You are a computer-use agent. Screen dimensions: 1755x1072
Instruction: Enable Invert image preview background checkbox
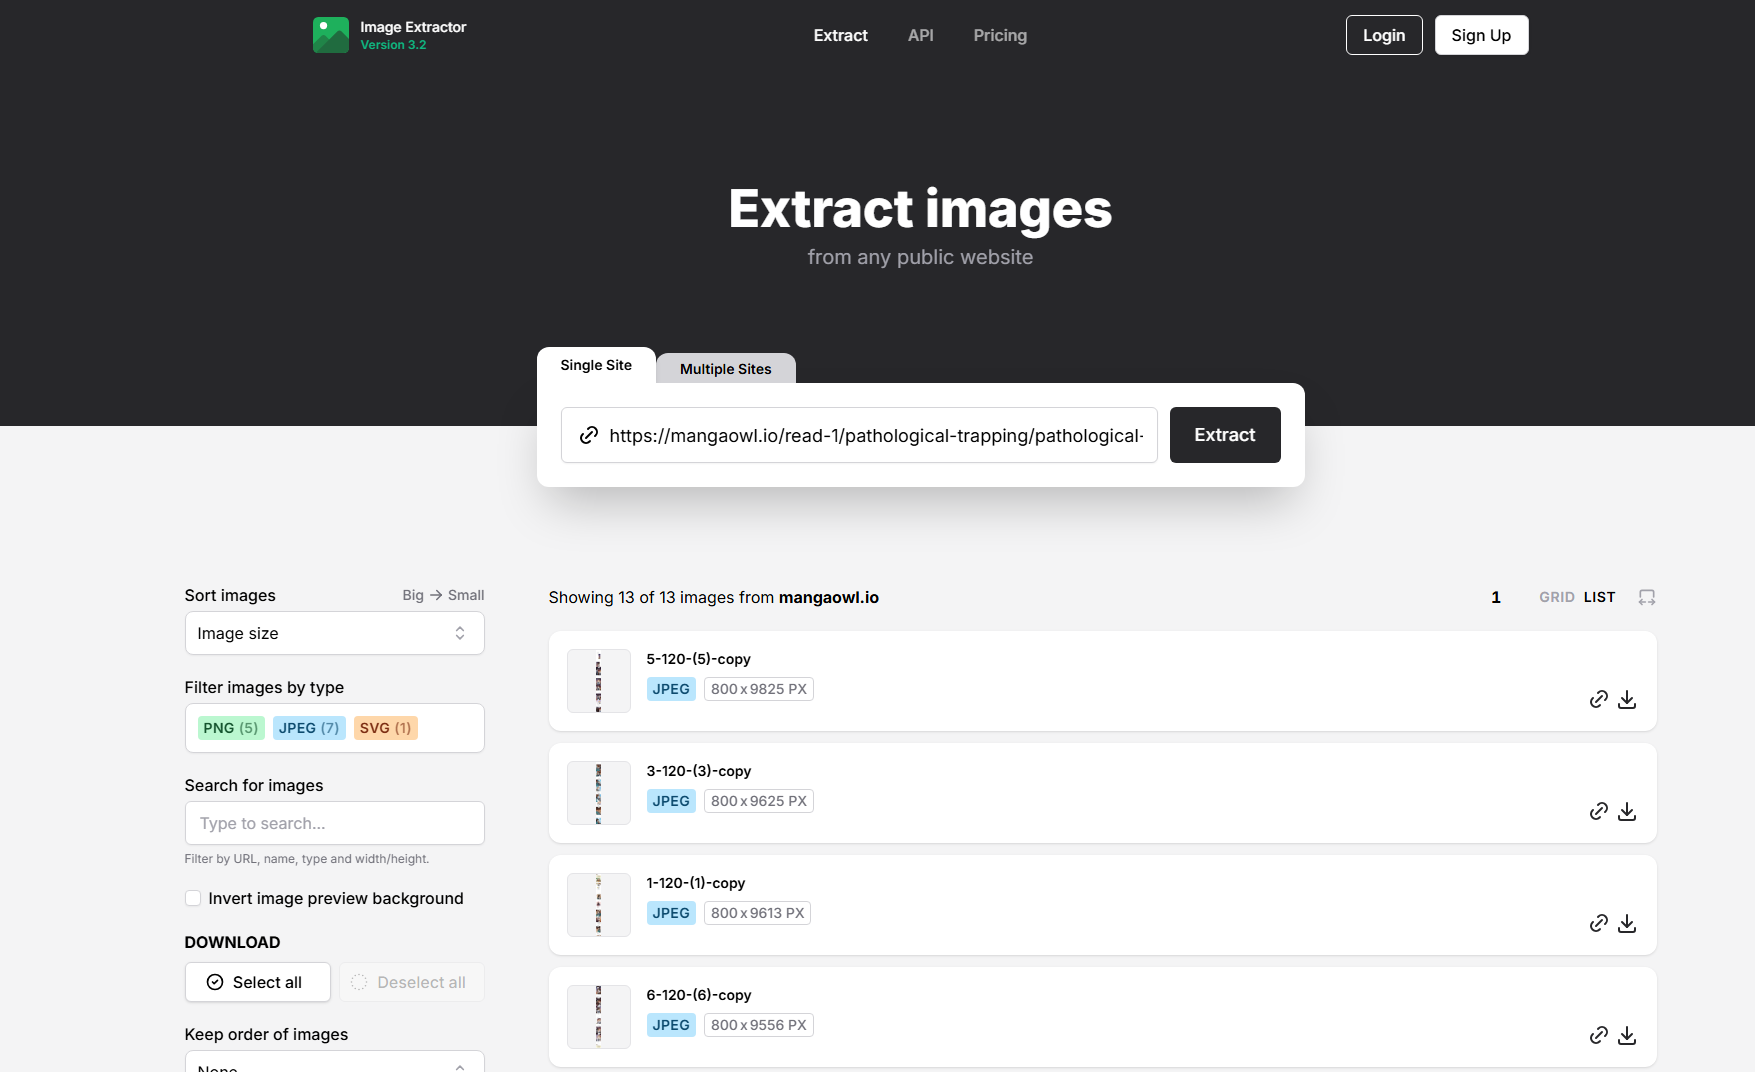193,898
